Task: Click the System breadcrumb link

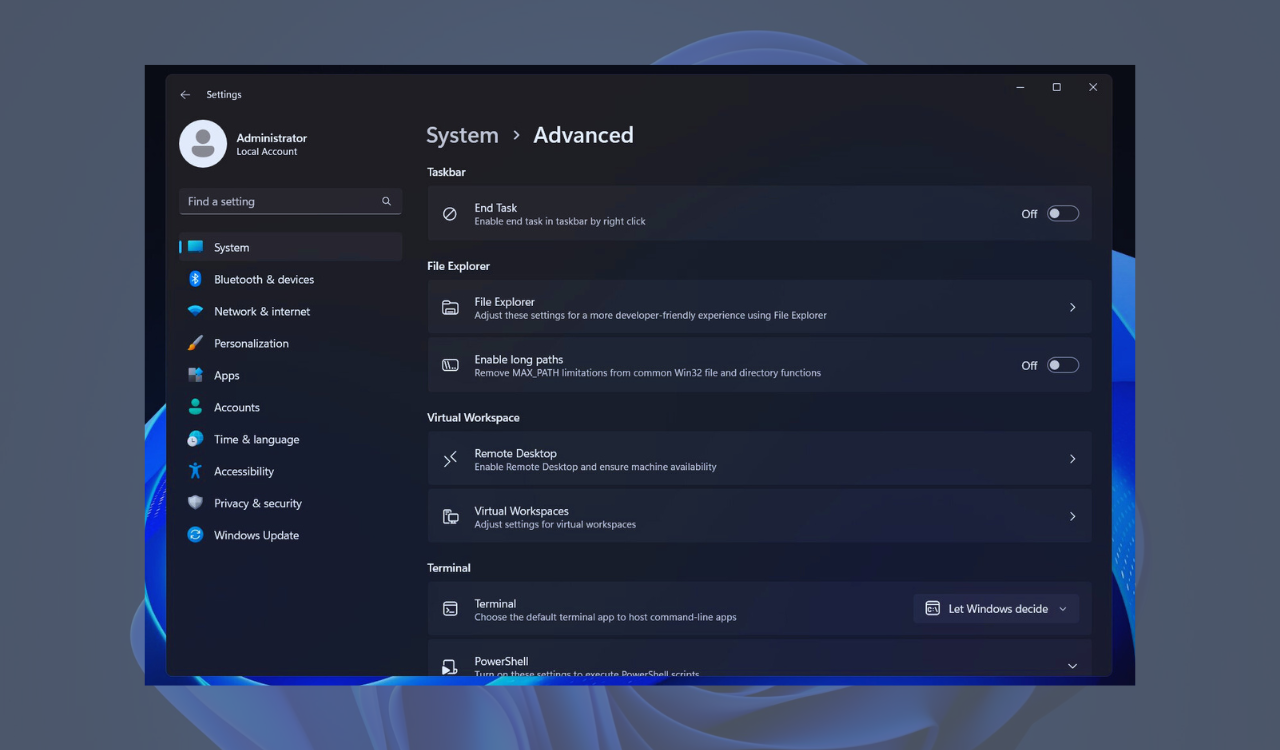Action: [462, 135]
